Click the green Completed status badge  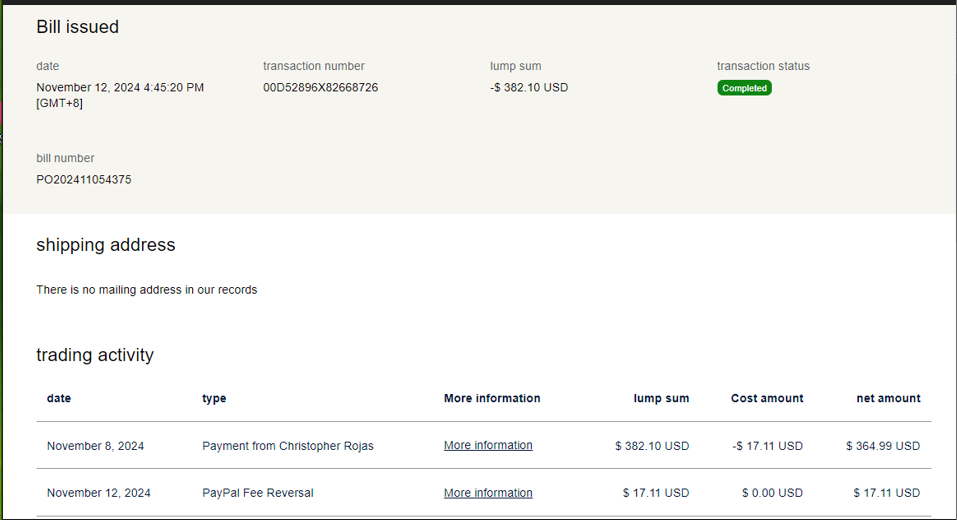tap(744, 88)
